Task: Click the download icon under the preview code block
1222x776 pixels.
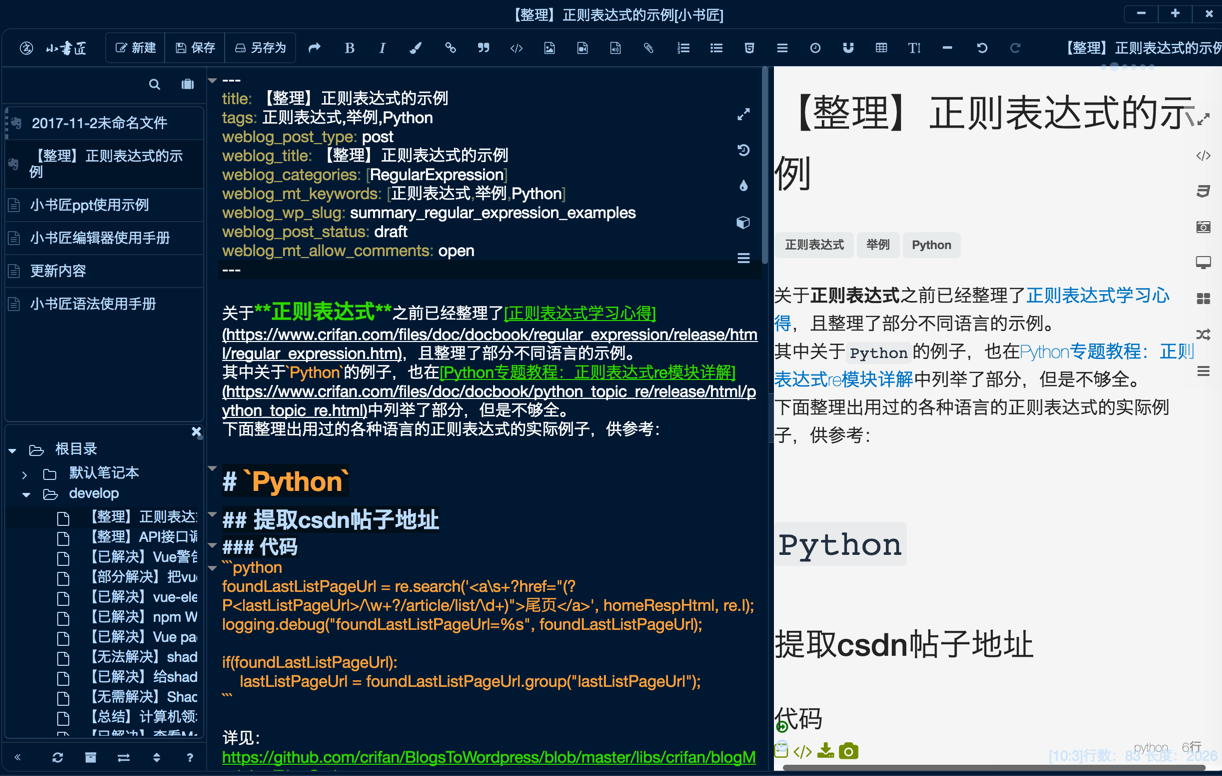Action: tap(826, 750)
